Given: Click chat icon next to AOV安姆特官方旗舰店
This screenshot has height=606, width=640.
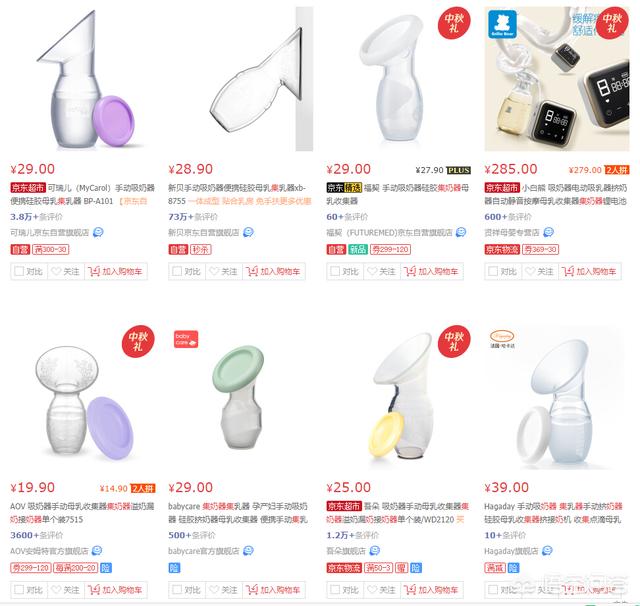Looking at the screenshot, I should tap(97, 551).
